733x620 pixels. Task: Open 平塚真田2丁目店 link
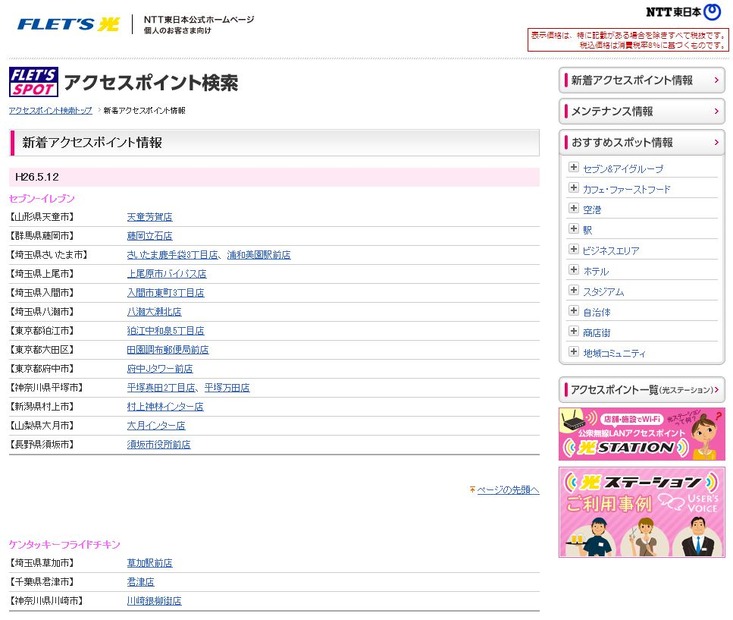coord(161,388)
